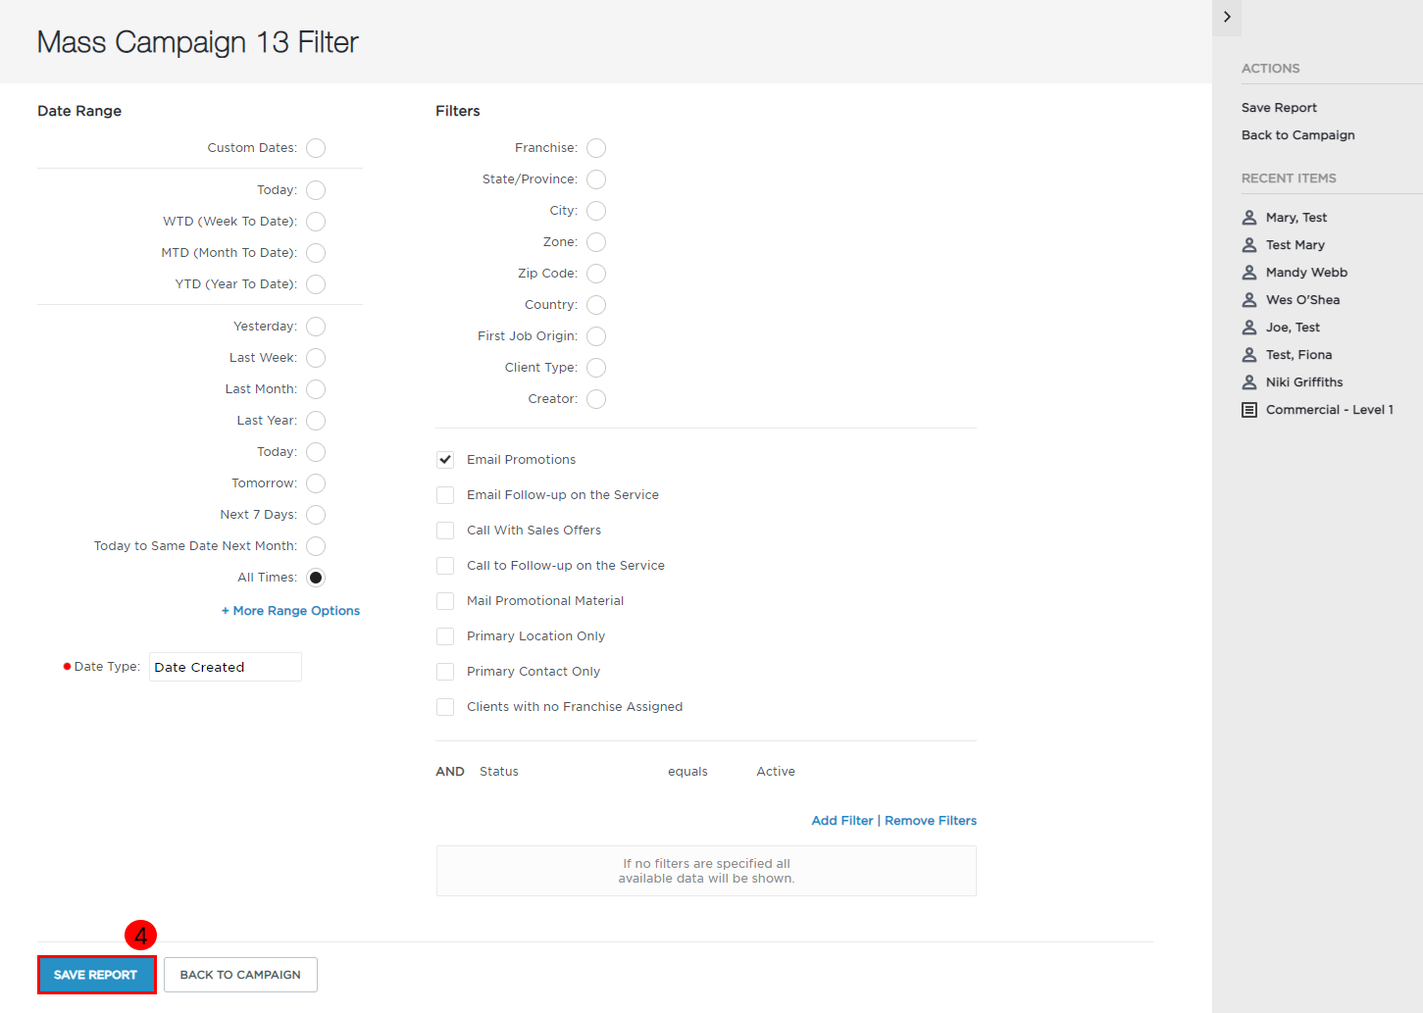Image resolution: width=1423 pixels, height=1013 pixels.
Task: Choose Save Report in Actions sidebar
Action: point(1279,108)
